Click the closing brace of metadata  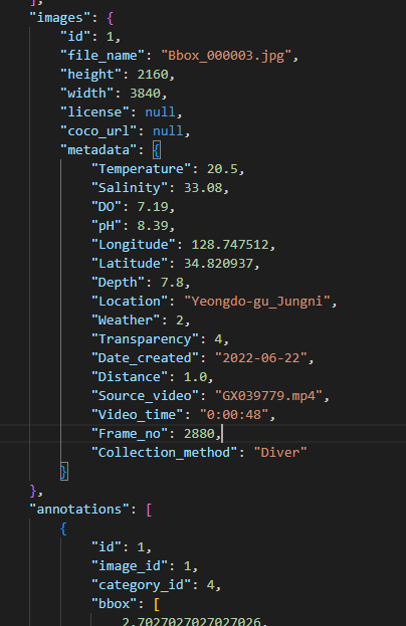tap(64, 471)
